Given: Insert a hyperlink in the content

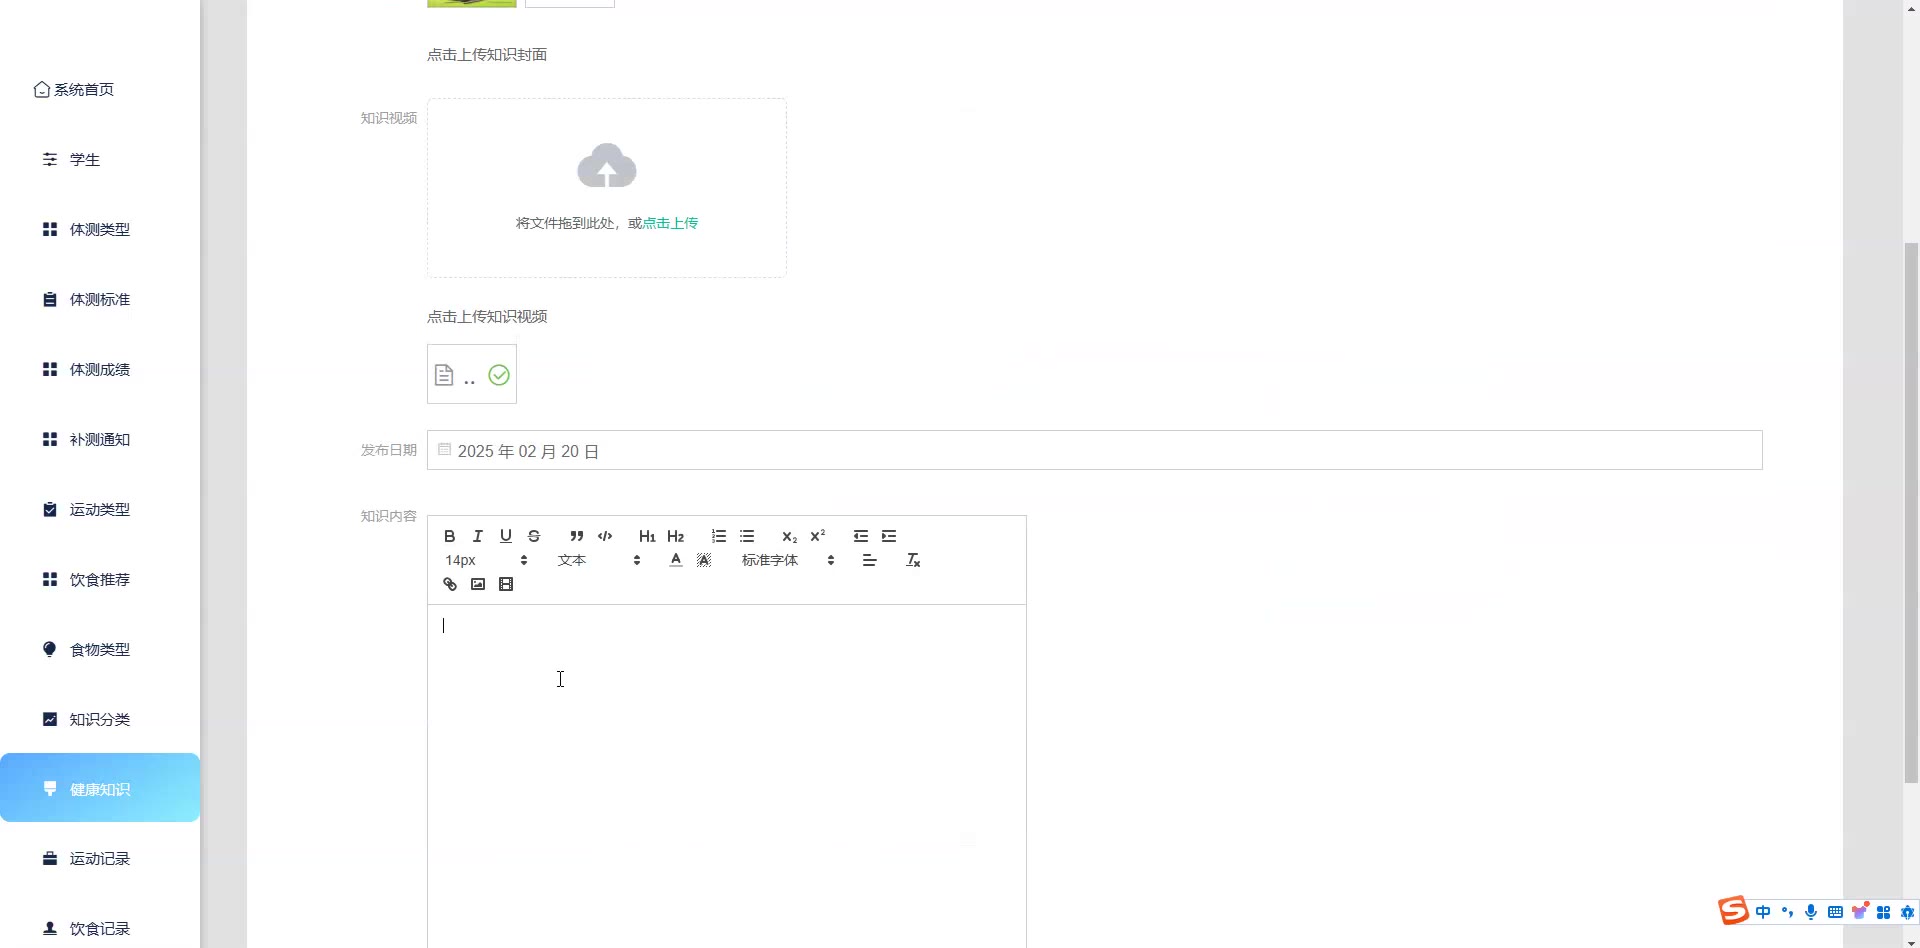Looking at the screenshot, I should 449,584.
